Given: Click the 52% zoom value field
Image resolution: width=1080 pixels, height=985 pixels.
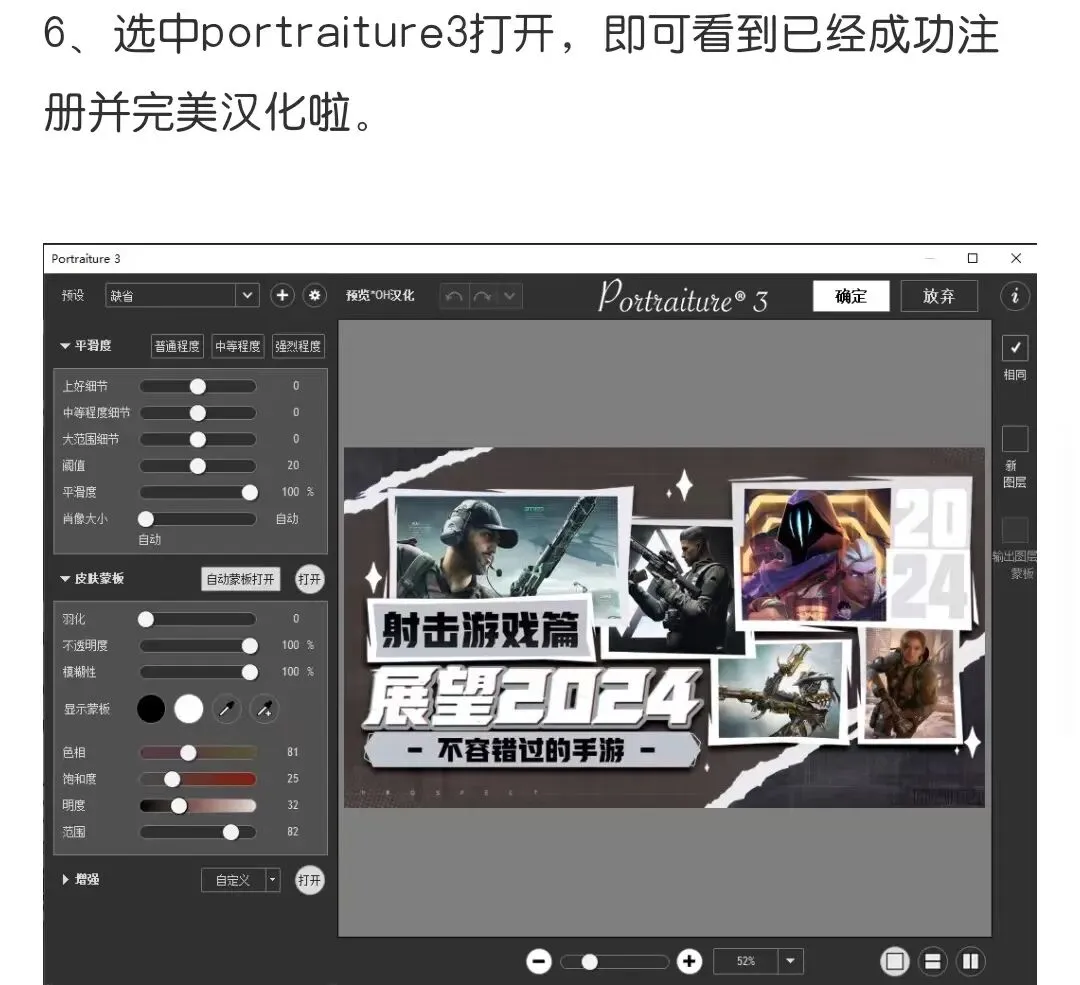Looking at the screenshot, I should 746,961.
